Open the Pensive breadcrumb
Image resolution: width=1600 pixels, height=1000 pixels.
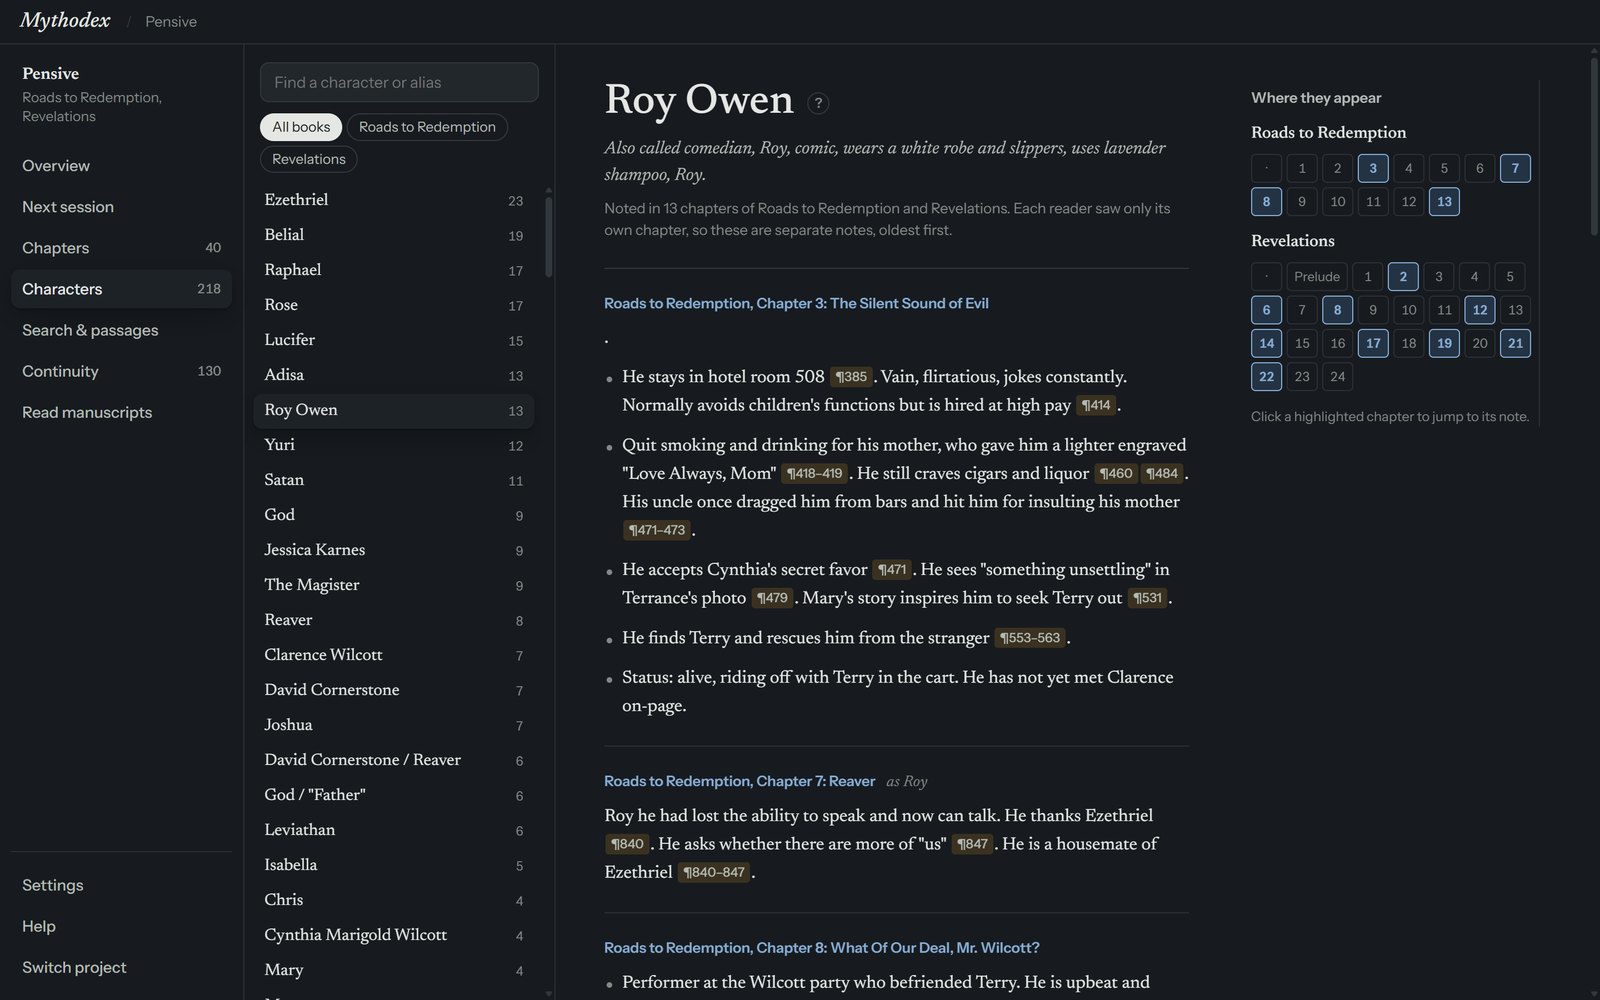171,22
